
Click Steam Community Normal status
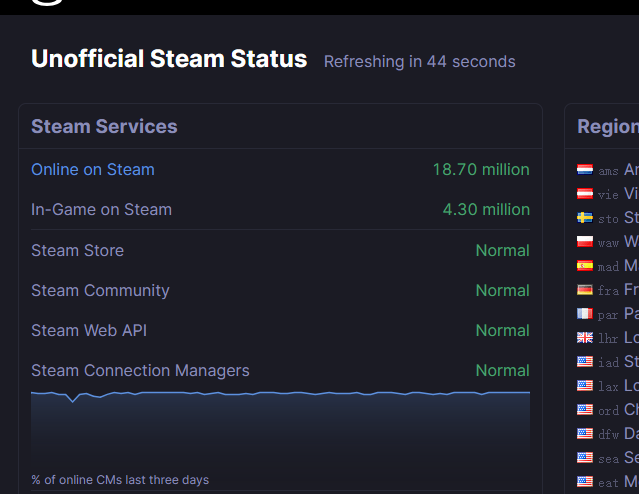click(502, 291)
